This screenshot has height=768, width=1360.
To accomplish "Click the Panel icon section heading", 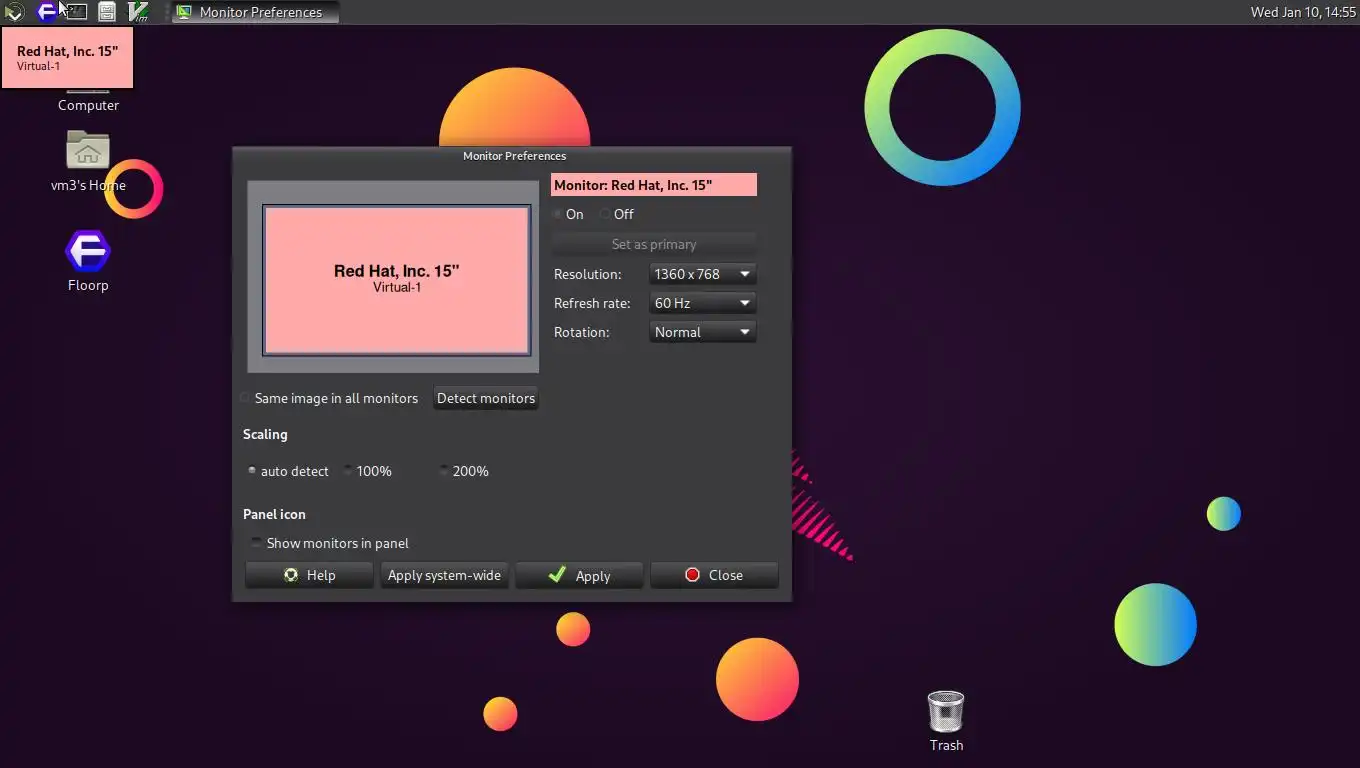I will tap(274, 514).
